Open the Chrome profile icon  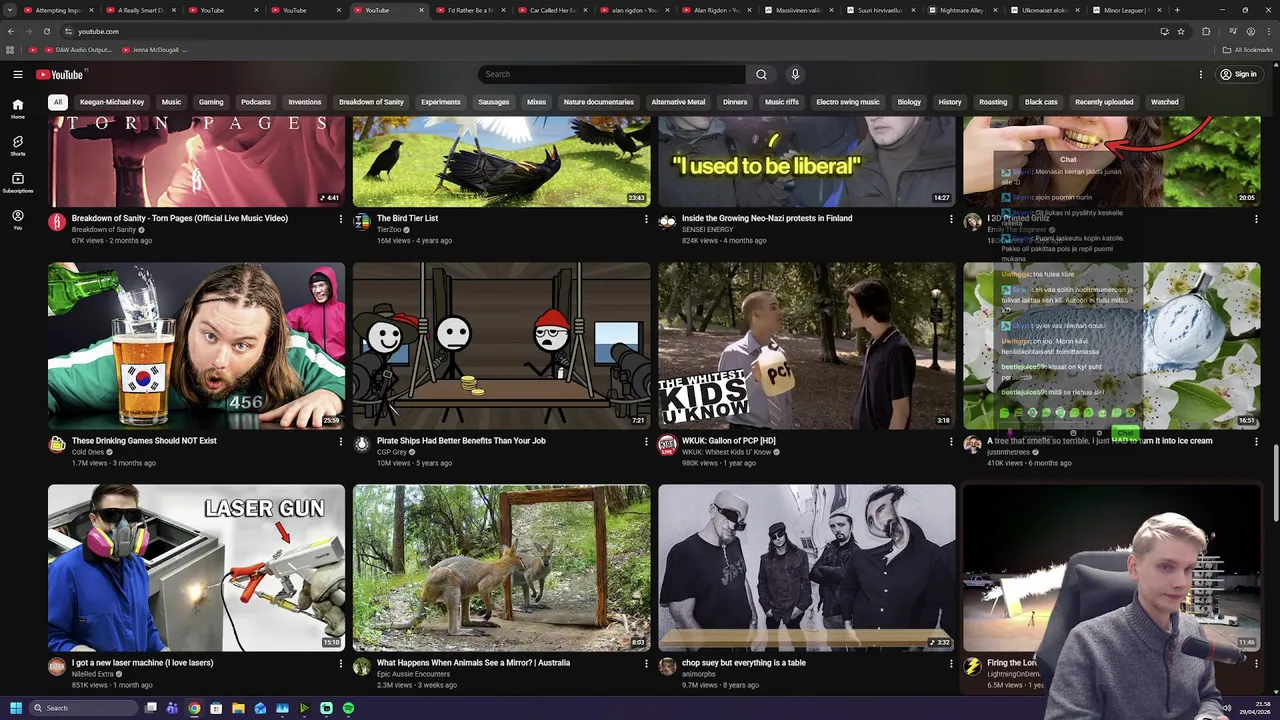click(1250, 31)
